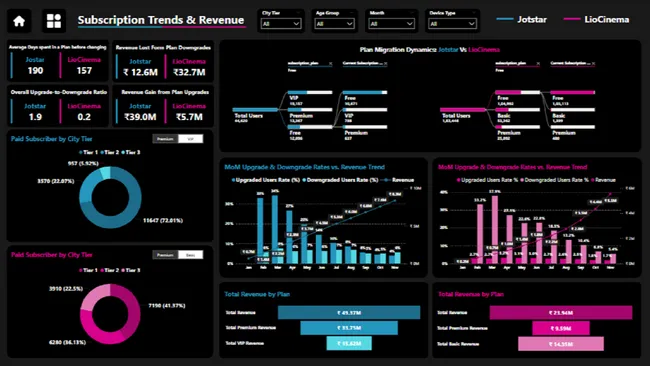Viewport: 650px width, 366px height.
Task: Click the Subscription Trends & Revenue title
Action: (x=161, y=20)
